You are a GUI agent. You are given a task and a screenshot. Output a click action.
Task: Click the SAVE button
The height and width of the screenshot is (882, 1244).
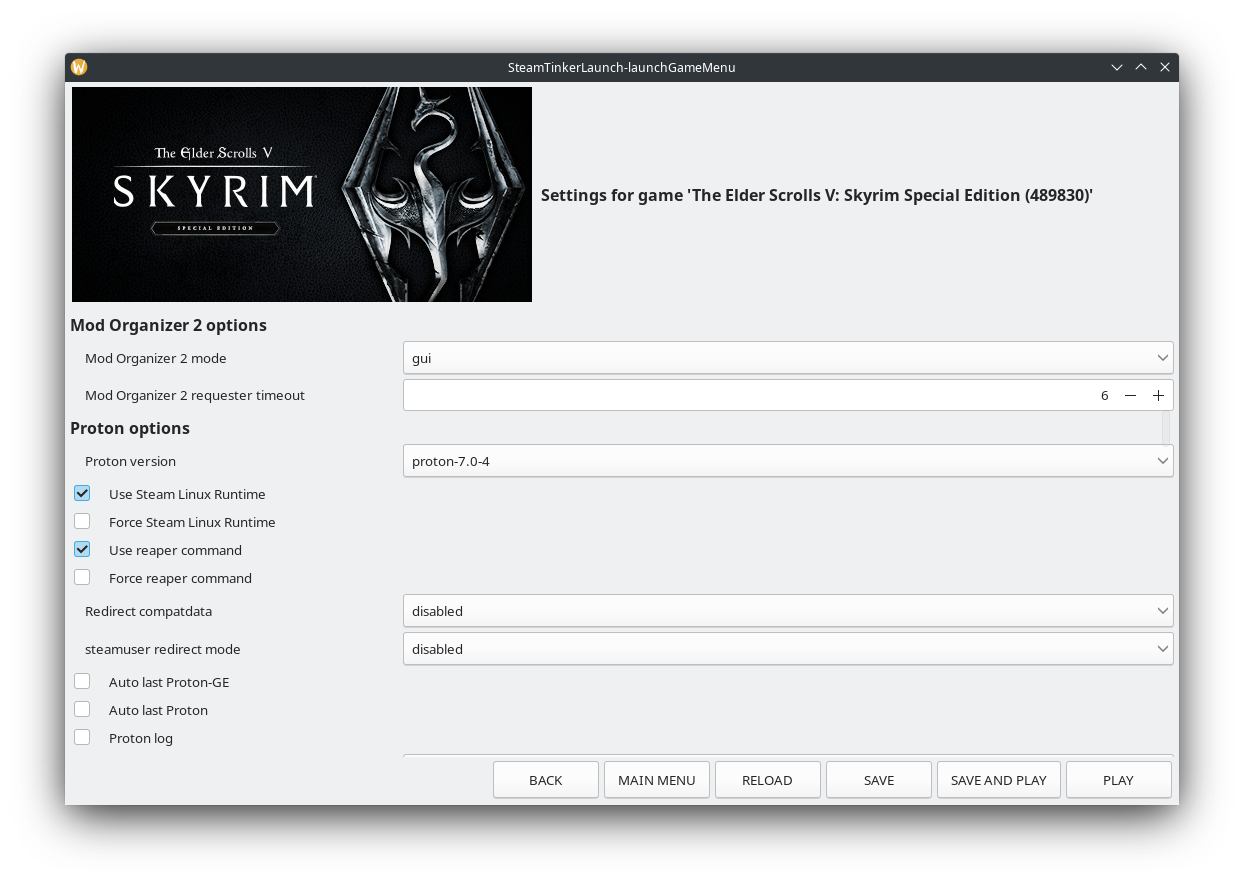pyautogui.click(x=879, y=780)
